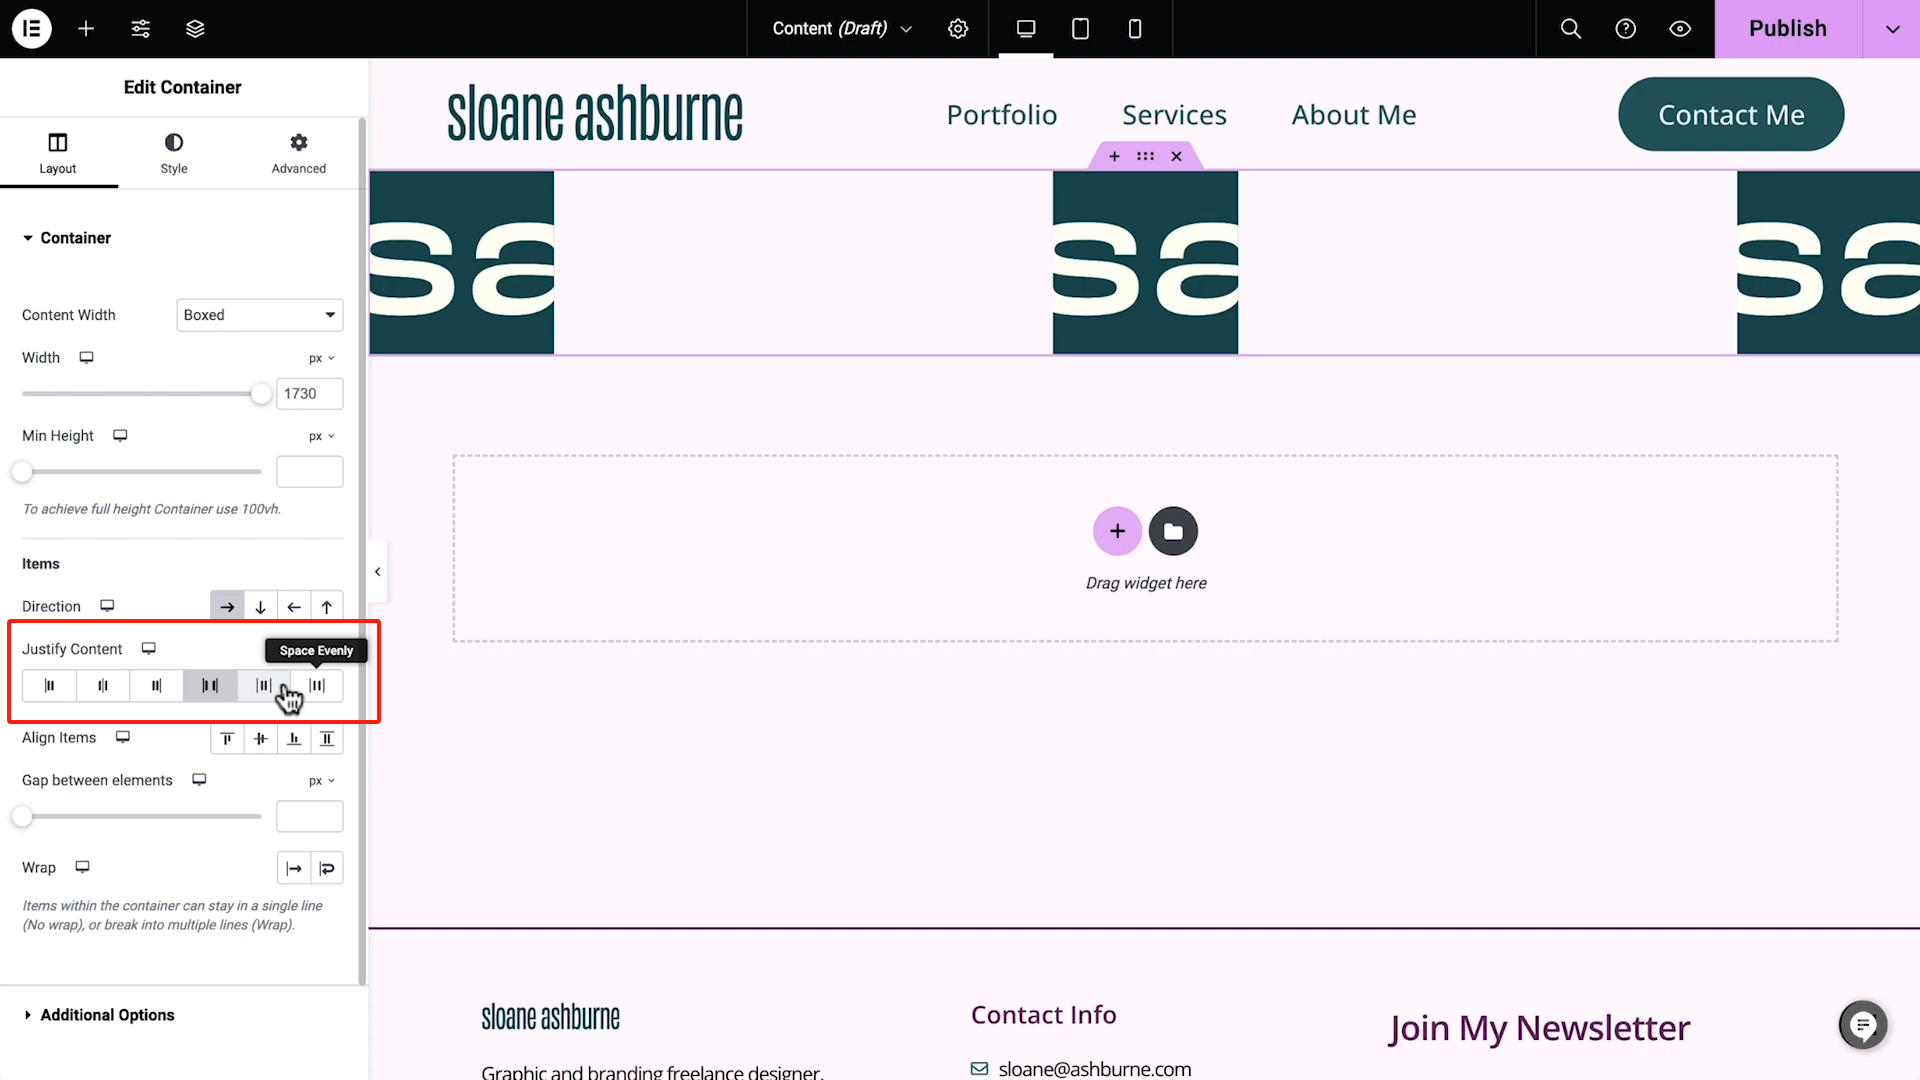Open the Finder search icon

point(1571,28)
